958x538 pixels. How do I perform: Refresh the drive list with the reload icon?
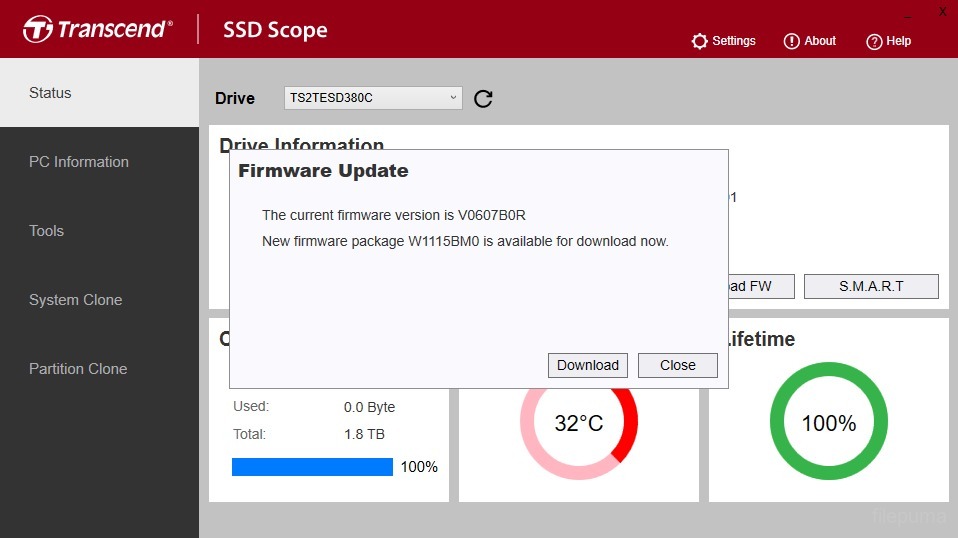pos(483,98)
